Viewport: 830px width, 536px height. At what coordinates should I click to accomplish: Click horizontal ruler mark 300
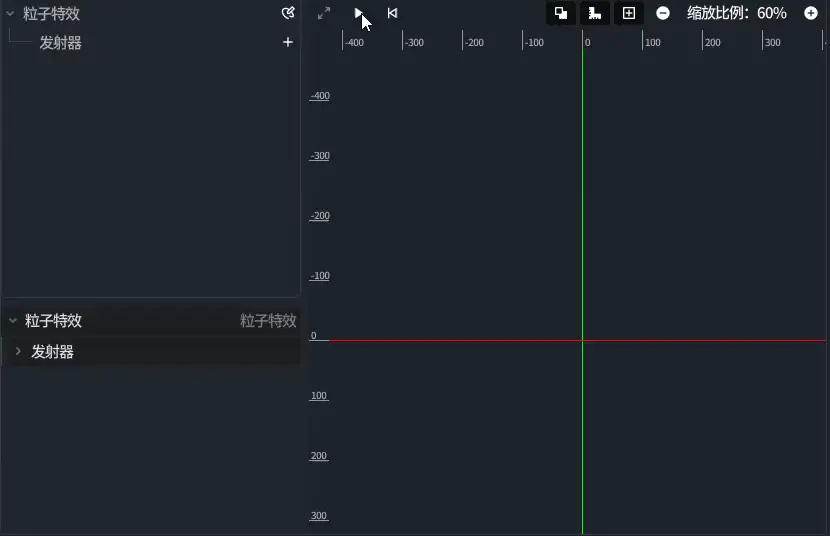[x=772, y=42]
